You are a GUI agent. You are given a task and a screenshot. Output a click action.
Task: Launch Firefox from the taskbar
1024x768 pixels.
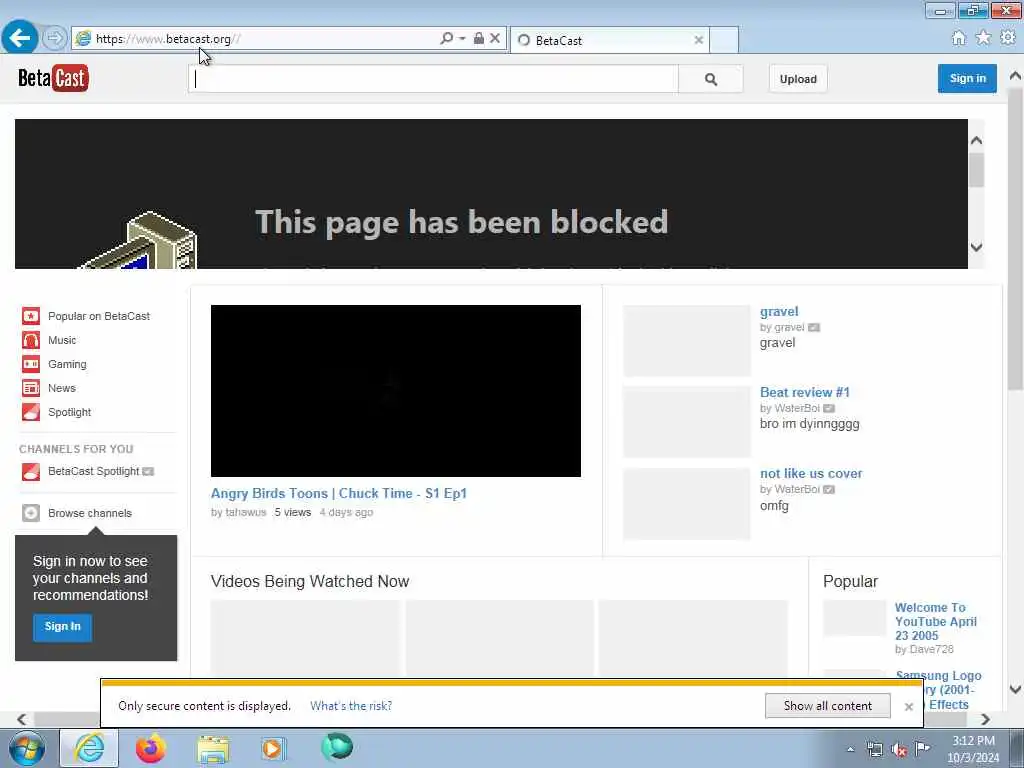[x=151, y=749]
